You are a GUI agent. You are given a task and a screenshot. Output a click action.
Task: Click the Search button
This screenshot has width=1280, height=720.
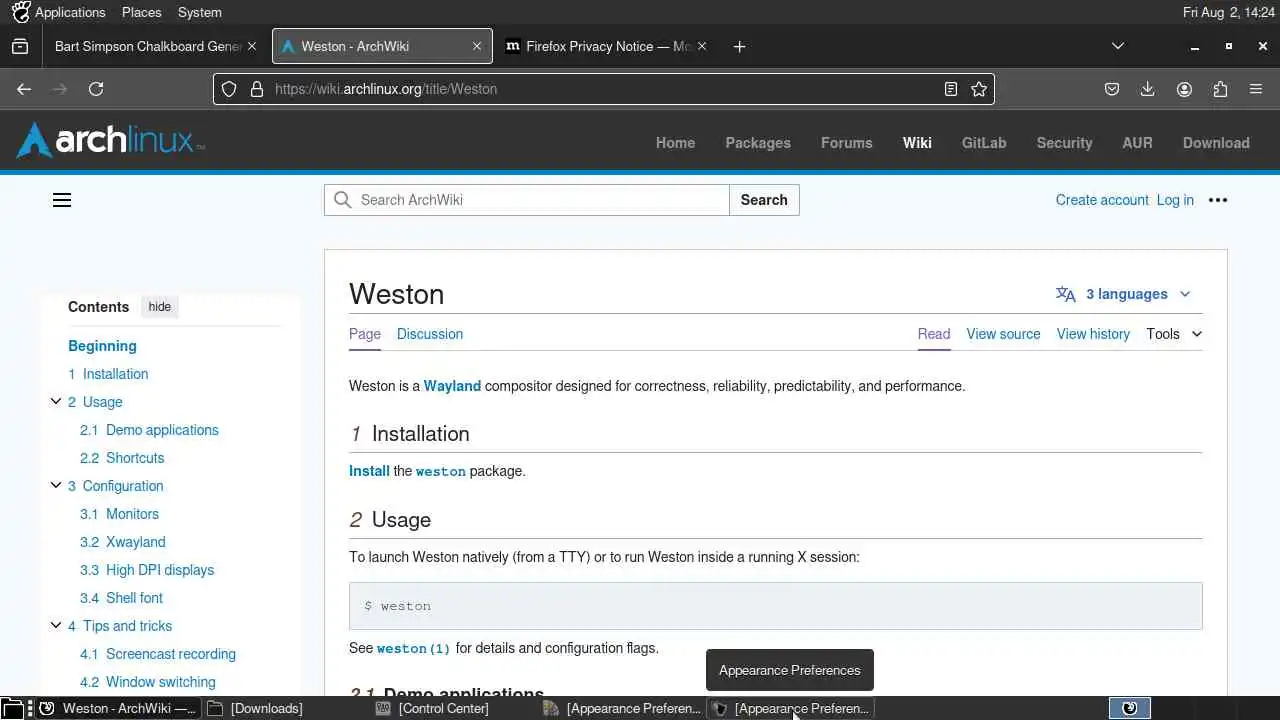pyautogui.click(x=764, y=200)
